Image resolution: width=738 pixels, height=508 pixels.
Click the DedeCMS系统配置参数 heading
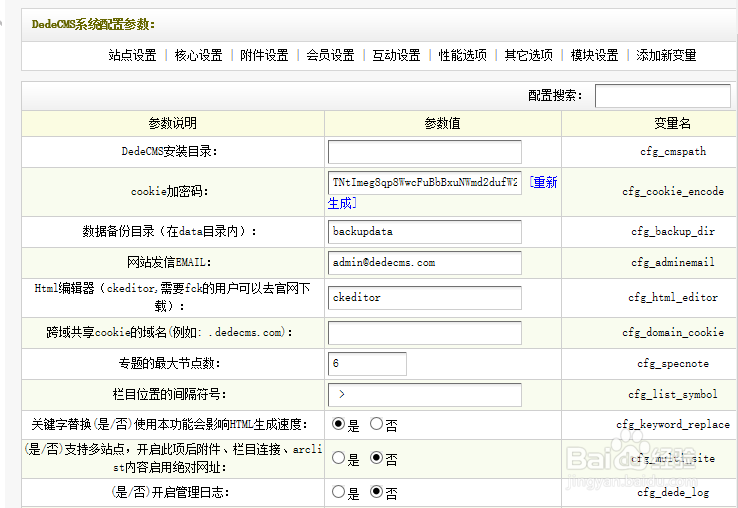point(93,24)
